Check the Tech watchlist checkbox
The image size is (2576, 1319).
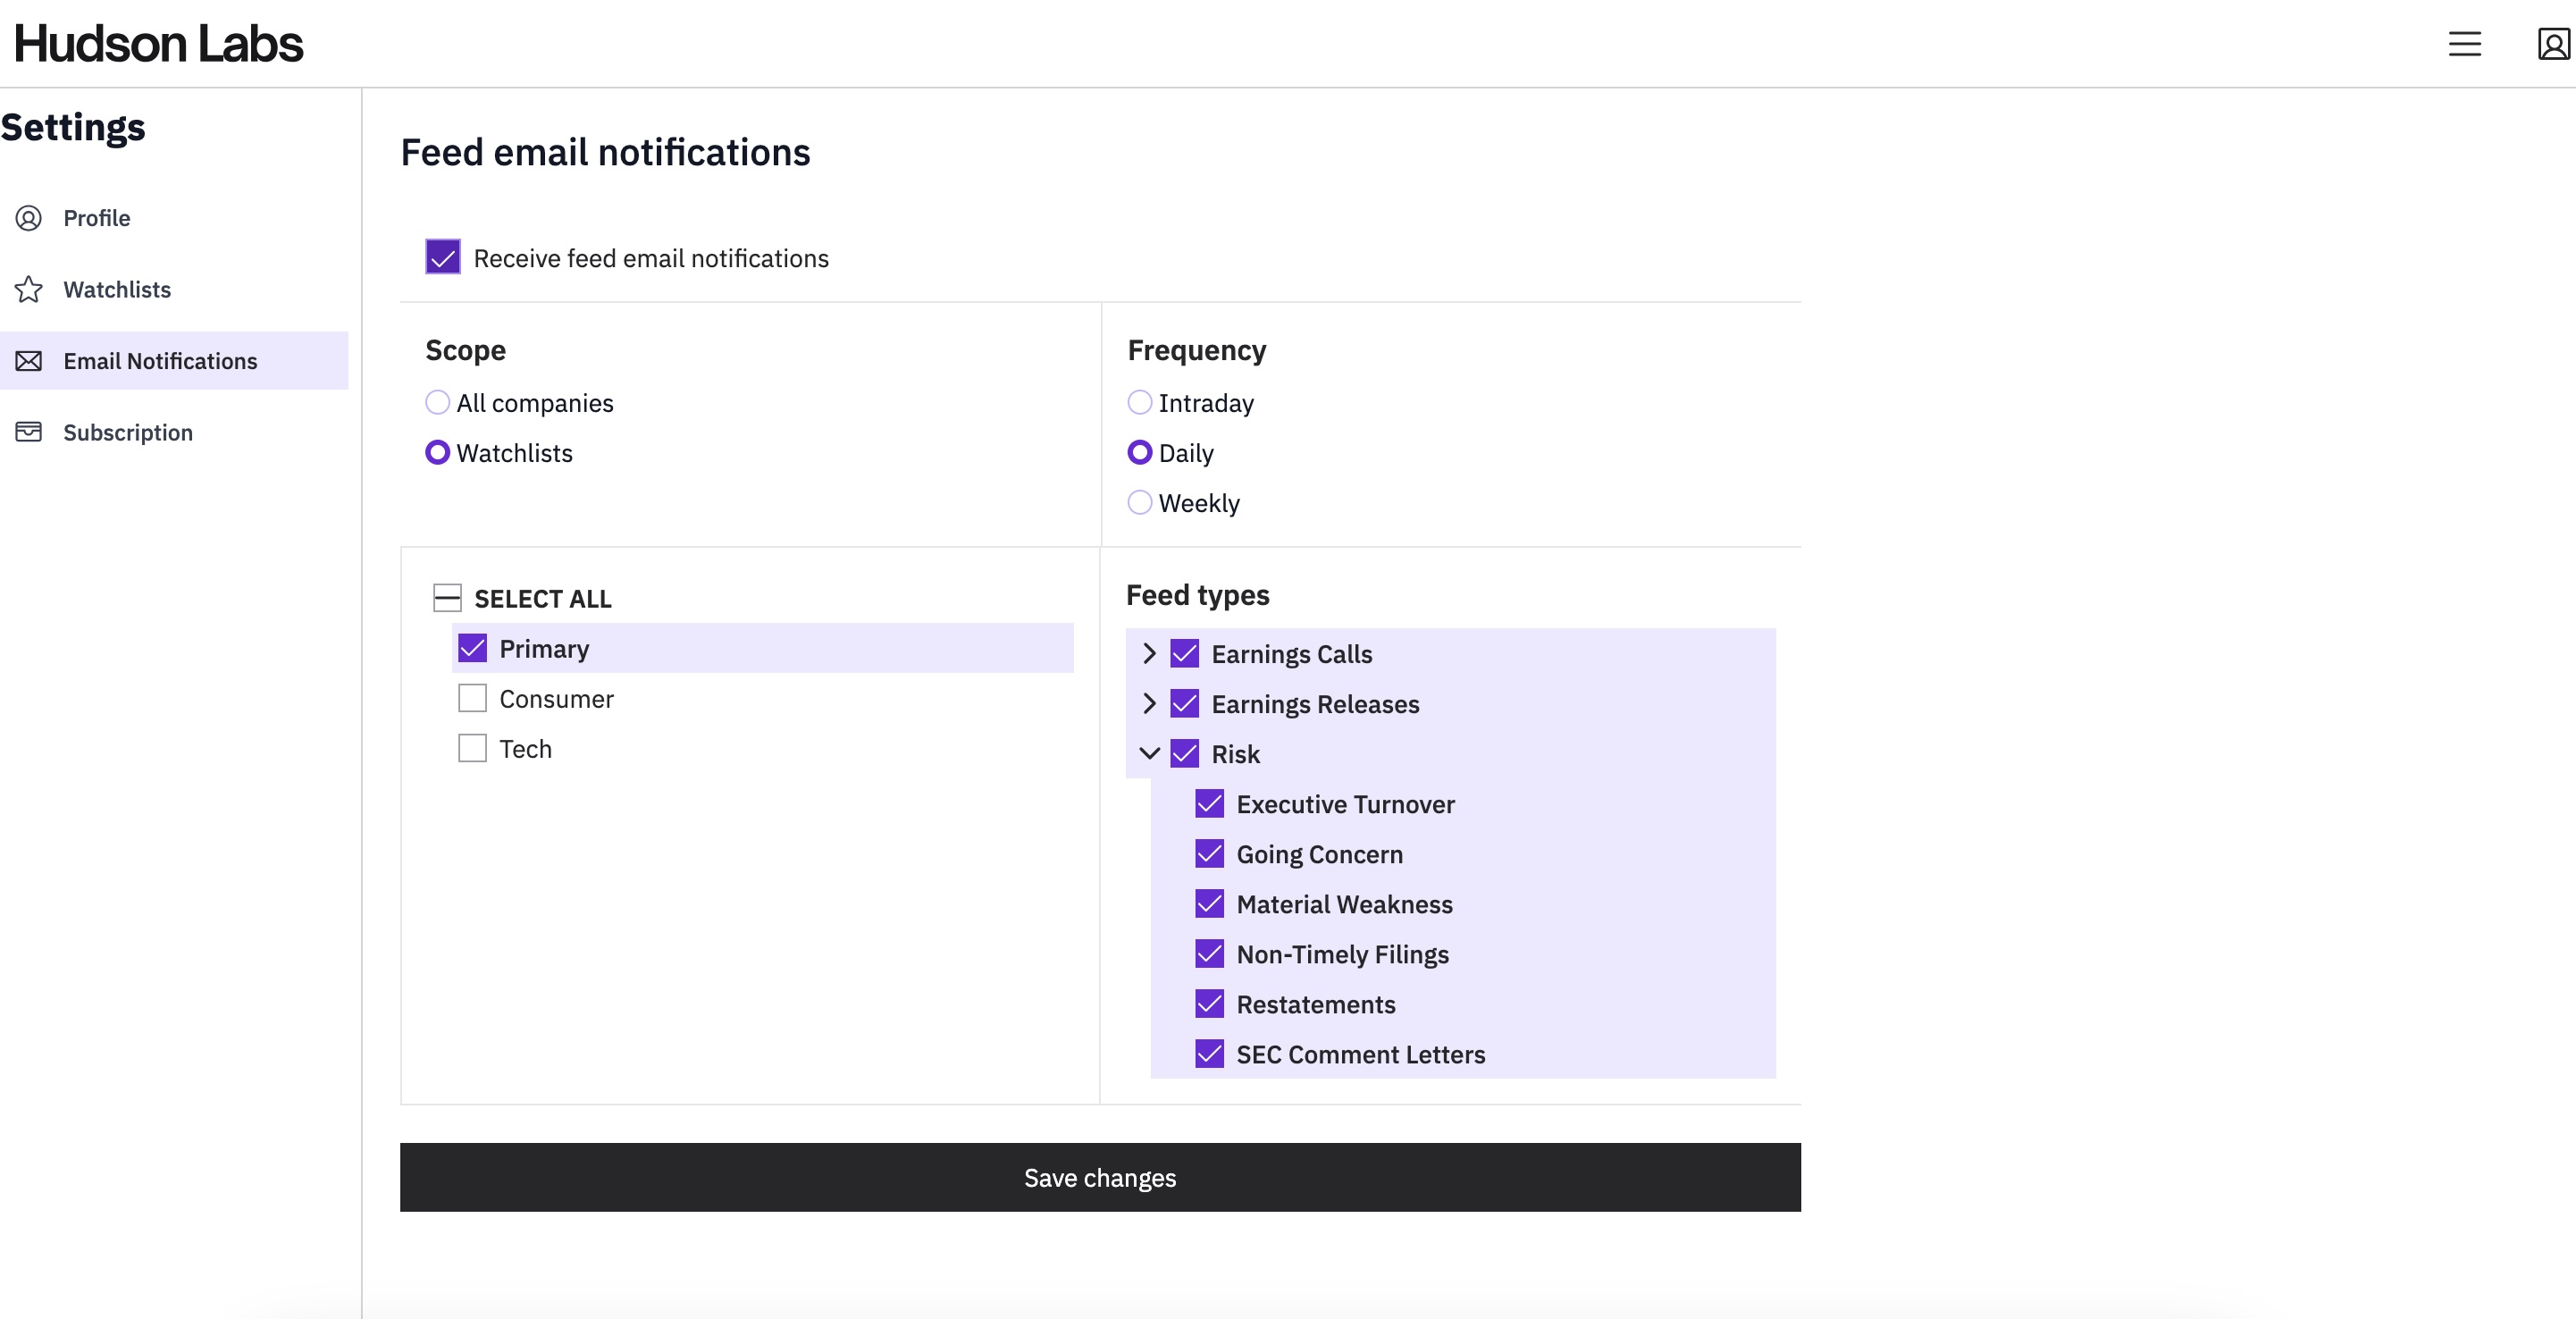coord(472,748)
